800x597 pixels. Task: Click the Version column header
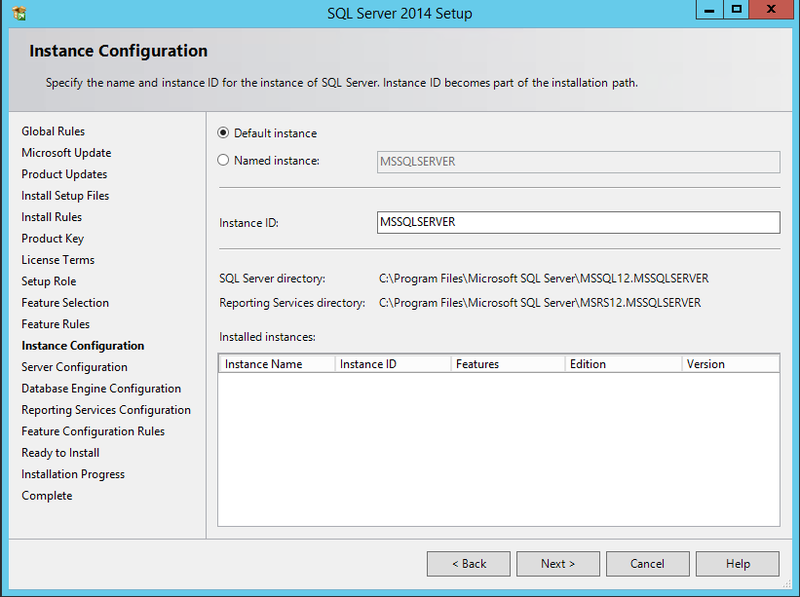click(730, 364)
